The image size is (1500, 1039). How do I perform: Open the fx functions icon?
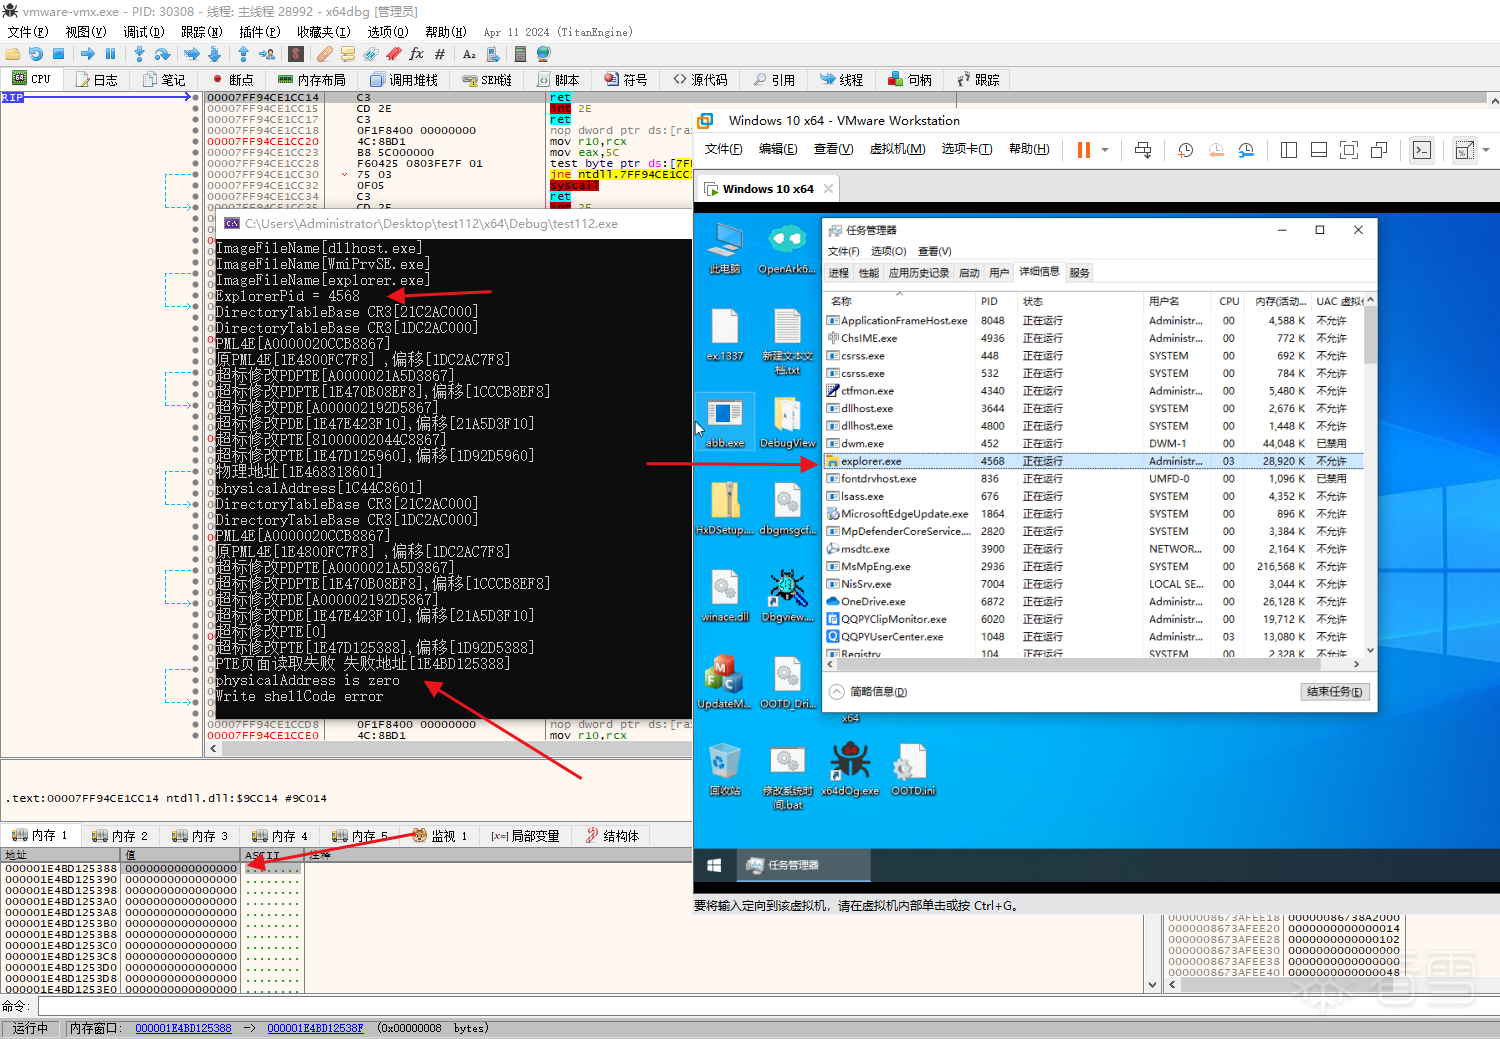point(416,54)
